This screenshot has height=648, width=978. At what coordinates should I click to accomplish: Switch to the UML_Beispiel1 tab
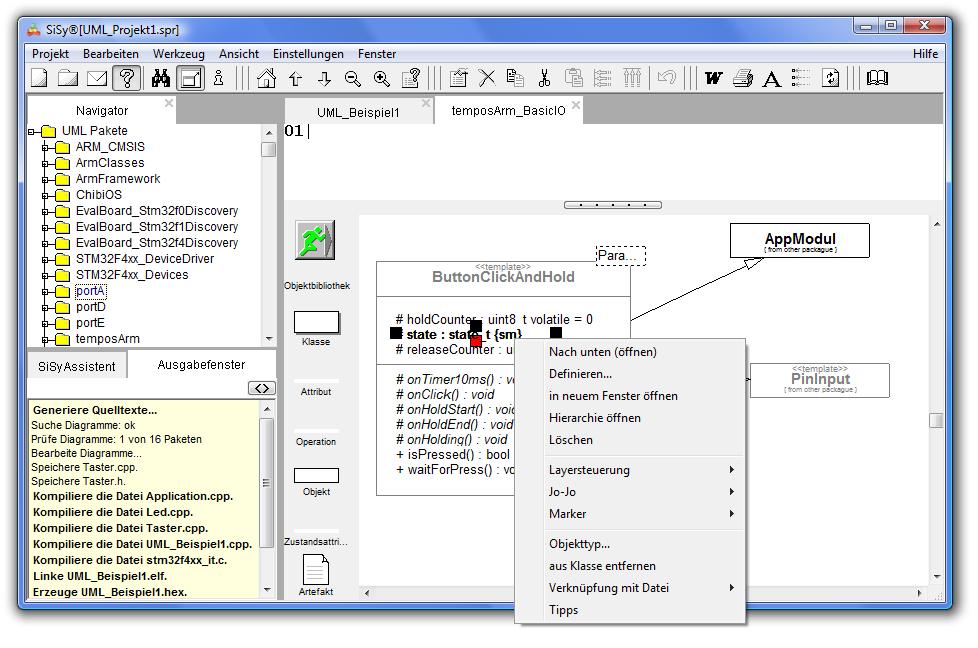coord(358,112)
